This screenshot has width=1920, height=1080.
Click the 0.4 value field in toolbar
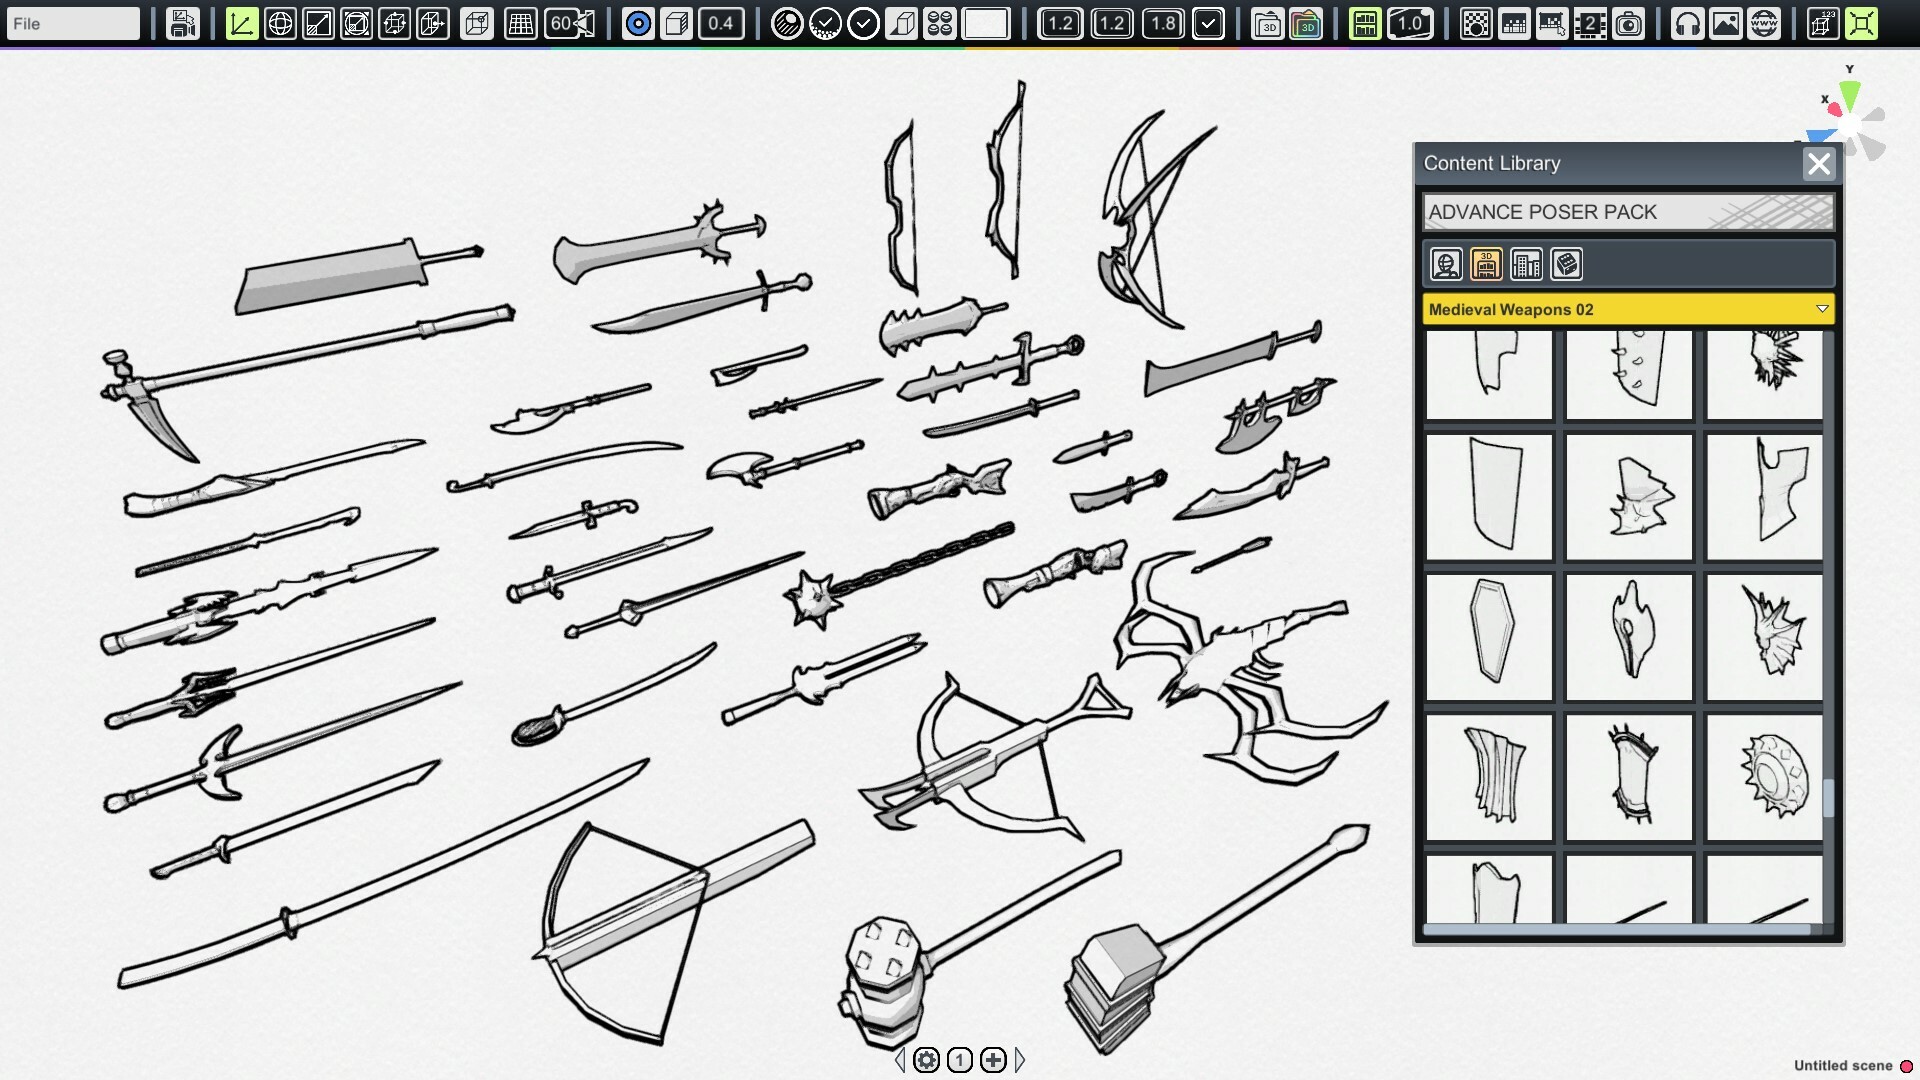coord(723,23)
